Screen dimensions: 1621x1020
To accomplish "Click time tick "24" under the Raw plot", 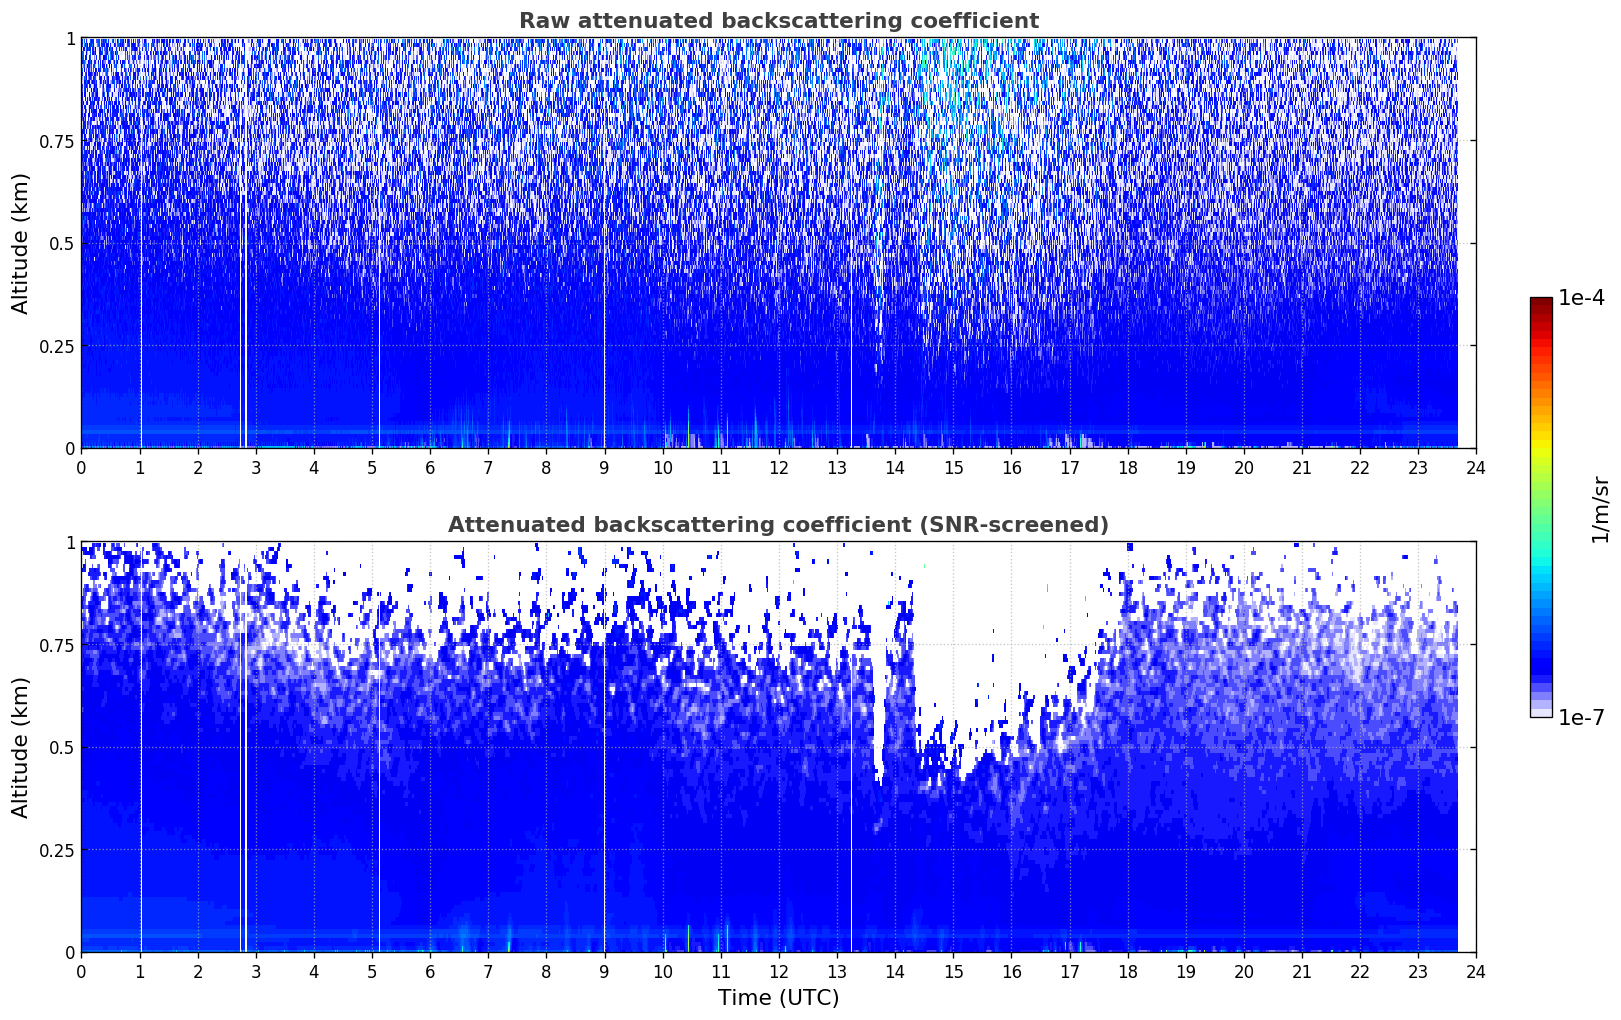I will pyautogui.click(x=1476, y=467).
